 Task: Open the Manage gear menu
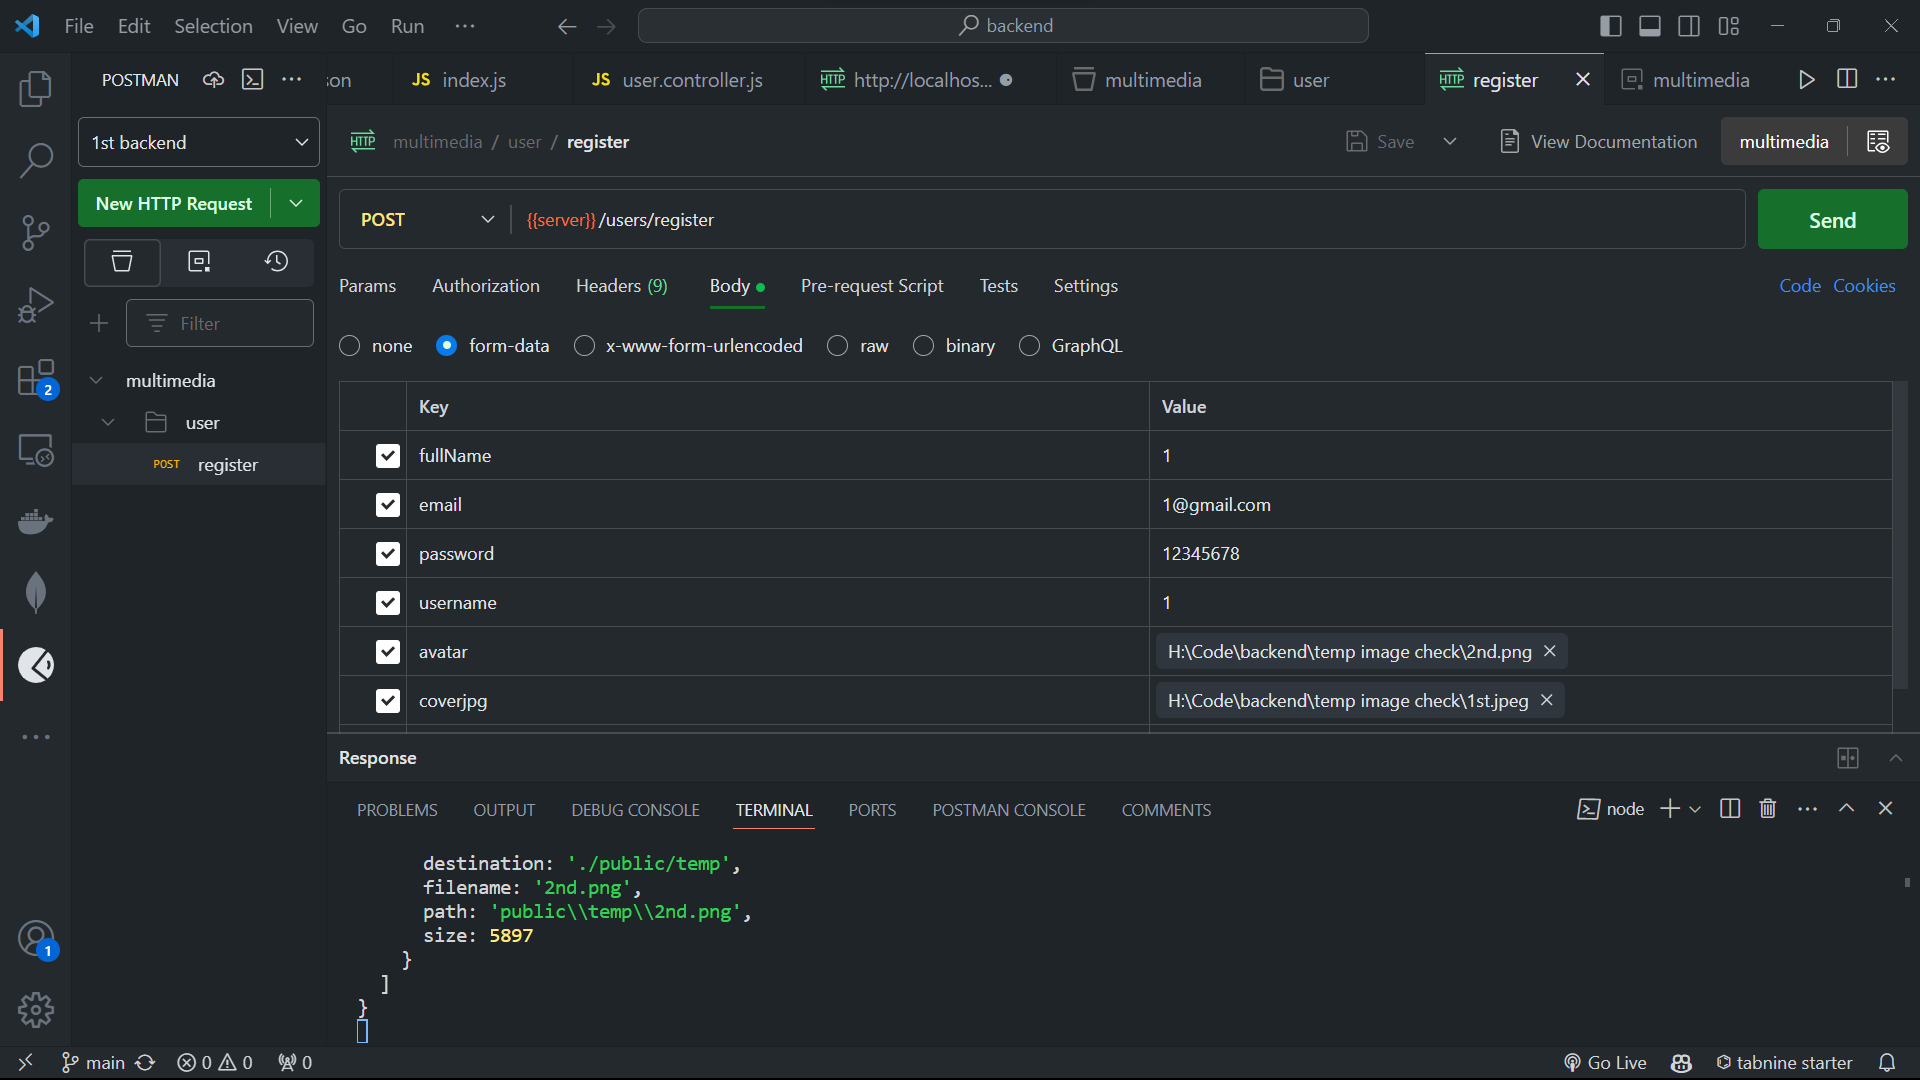(x=36, y=1010)
